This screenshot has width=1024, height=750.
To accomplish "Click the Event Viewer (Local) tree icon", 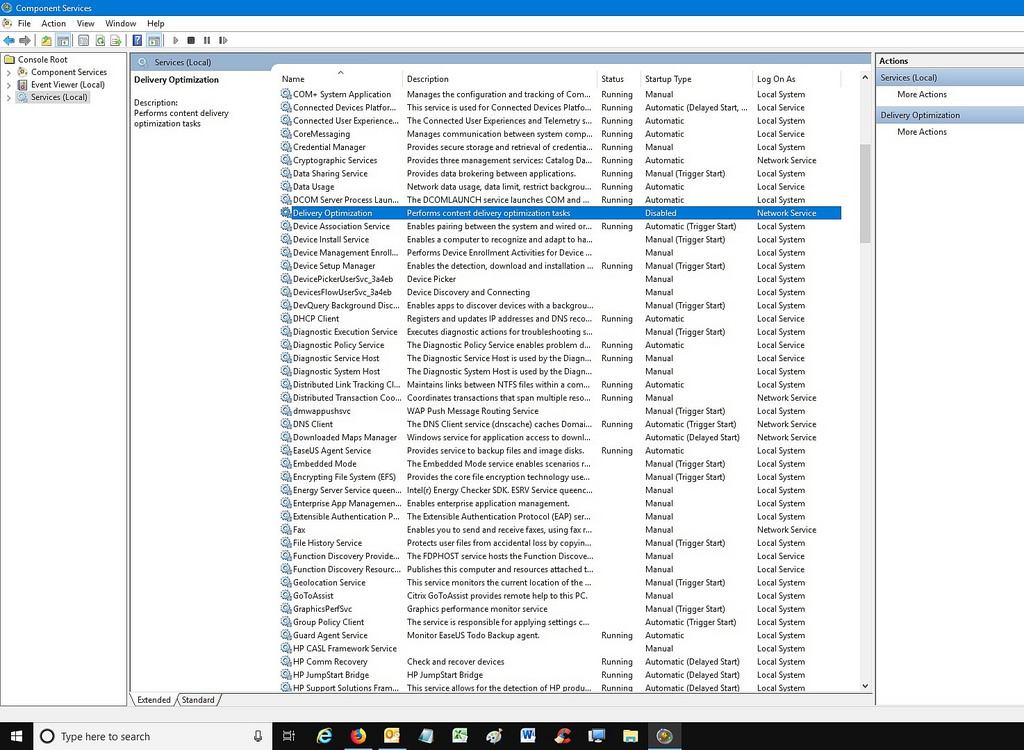I will pos(22,84).
